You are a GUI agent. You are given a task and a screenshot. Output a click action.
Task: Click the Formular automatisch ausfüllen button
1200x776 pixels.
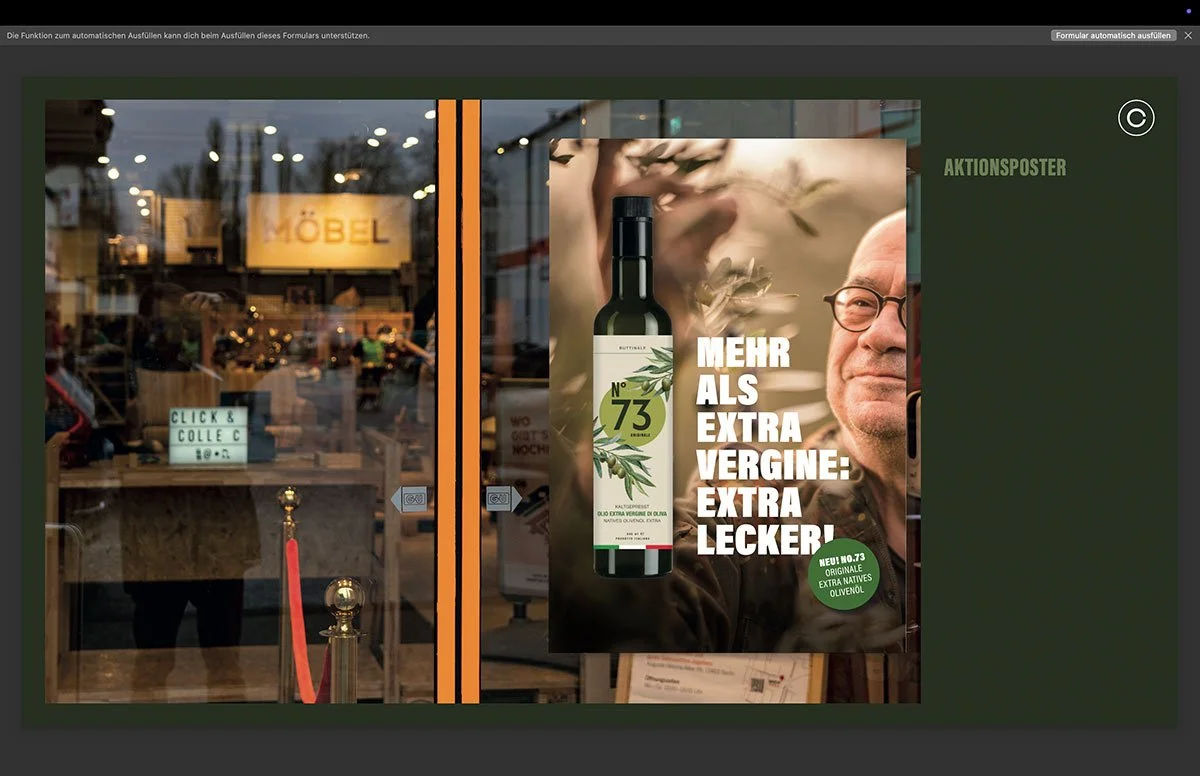tap(1113, 35)
